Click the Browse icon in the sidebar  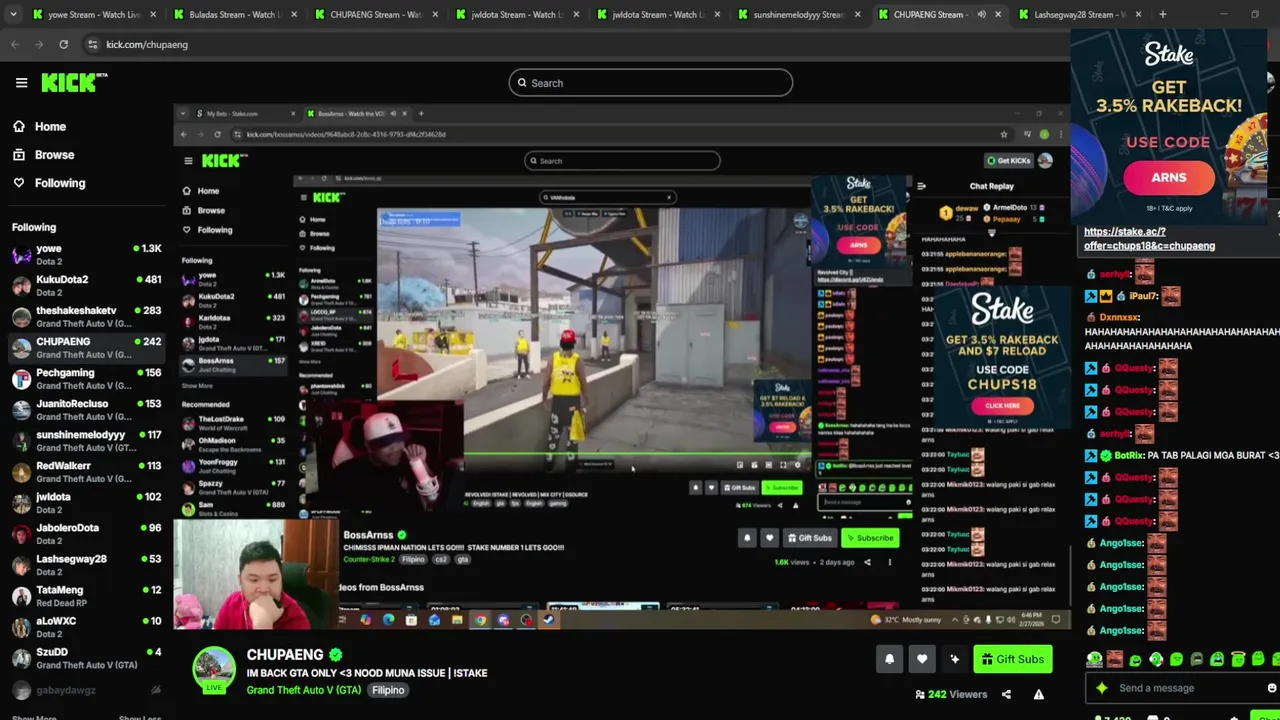19,155
